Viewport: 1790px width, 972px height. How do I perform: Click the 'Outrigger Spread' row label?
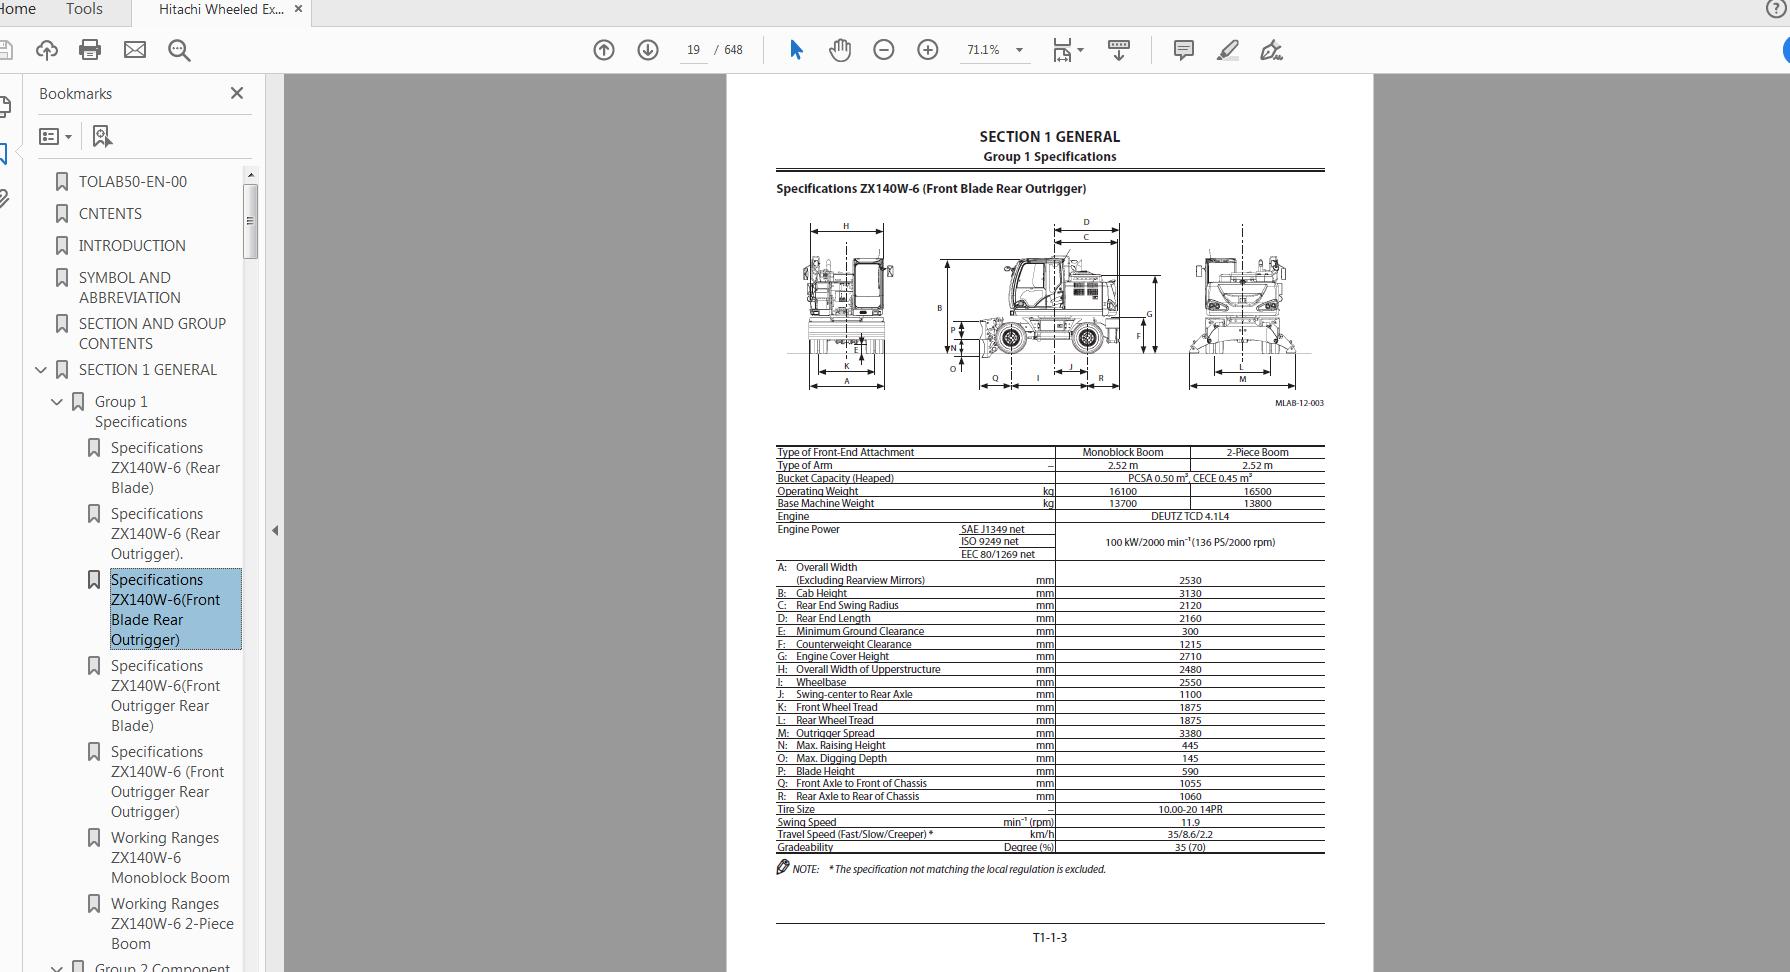835,733
